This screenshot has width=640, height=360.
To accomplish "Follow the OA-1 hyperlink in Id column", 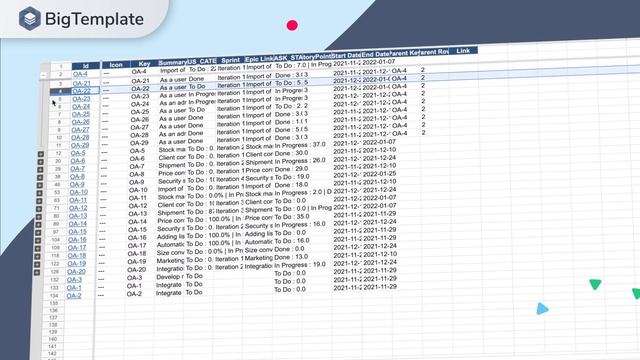I will [x=74, y=288].
